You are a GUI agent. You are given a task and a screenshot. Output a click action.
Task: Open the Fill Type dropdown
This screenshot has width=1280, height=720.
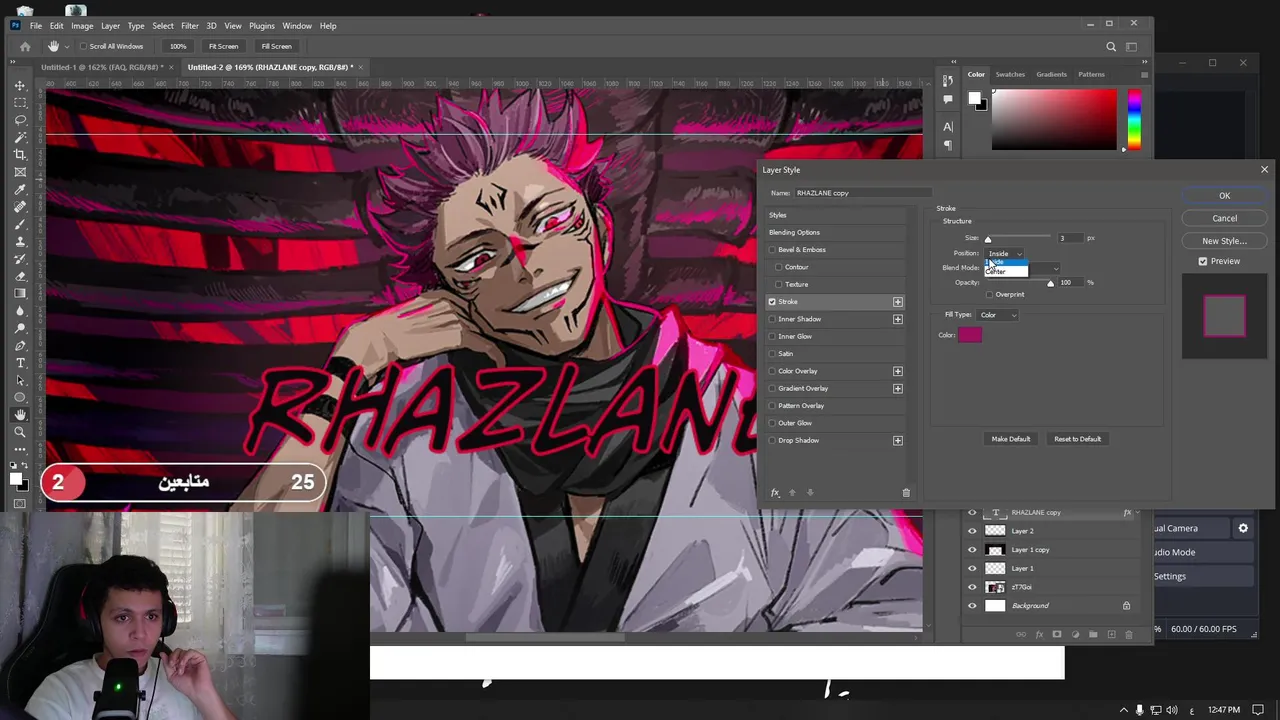pyautogui.click(x=998, y=315)
